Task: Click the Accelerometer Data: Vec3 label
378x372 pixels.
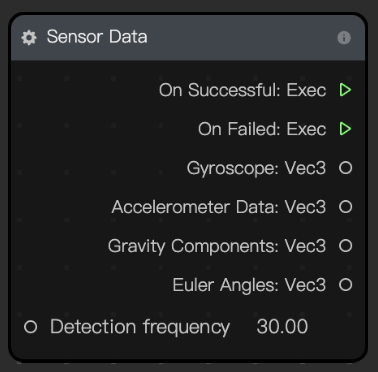Action: (x=219, y=207)
